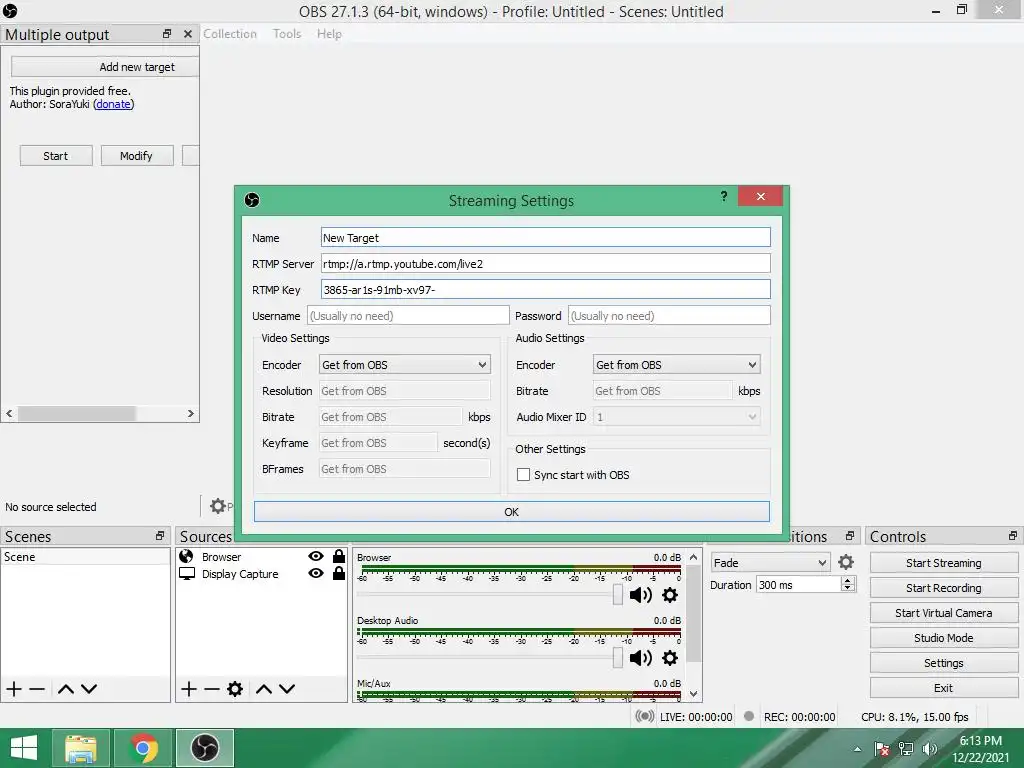Image resolution: width=1024 pixels, height=768 pixels.
Task: Click Modify in the Multiple output panel
Action: 136,155
